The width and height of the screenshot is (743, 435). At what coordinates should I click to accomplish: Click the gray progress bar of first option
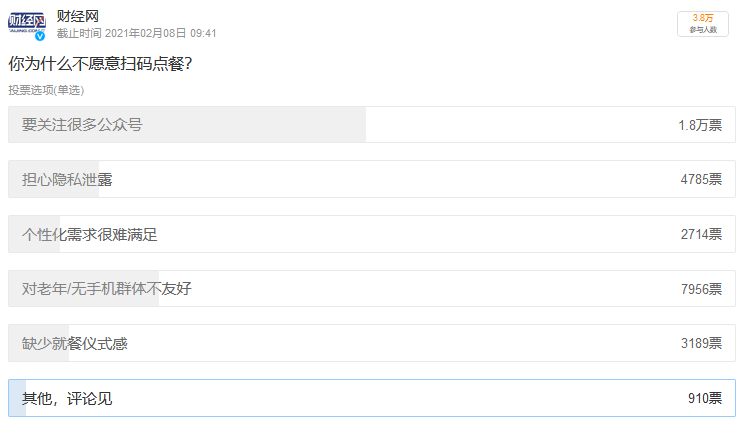pyautogui.click(x=187, y=125)
